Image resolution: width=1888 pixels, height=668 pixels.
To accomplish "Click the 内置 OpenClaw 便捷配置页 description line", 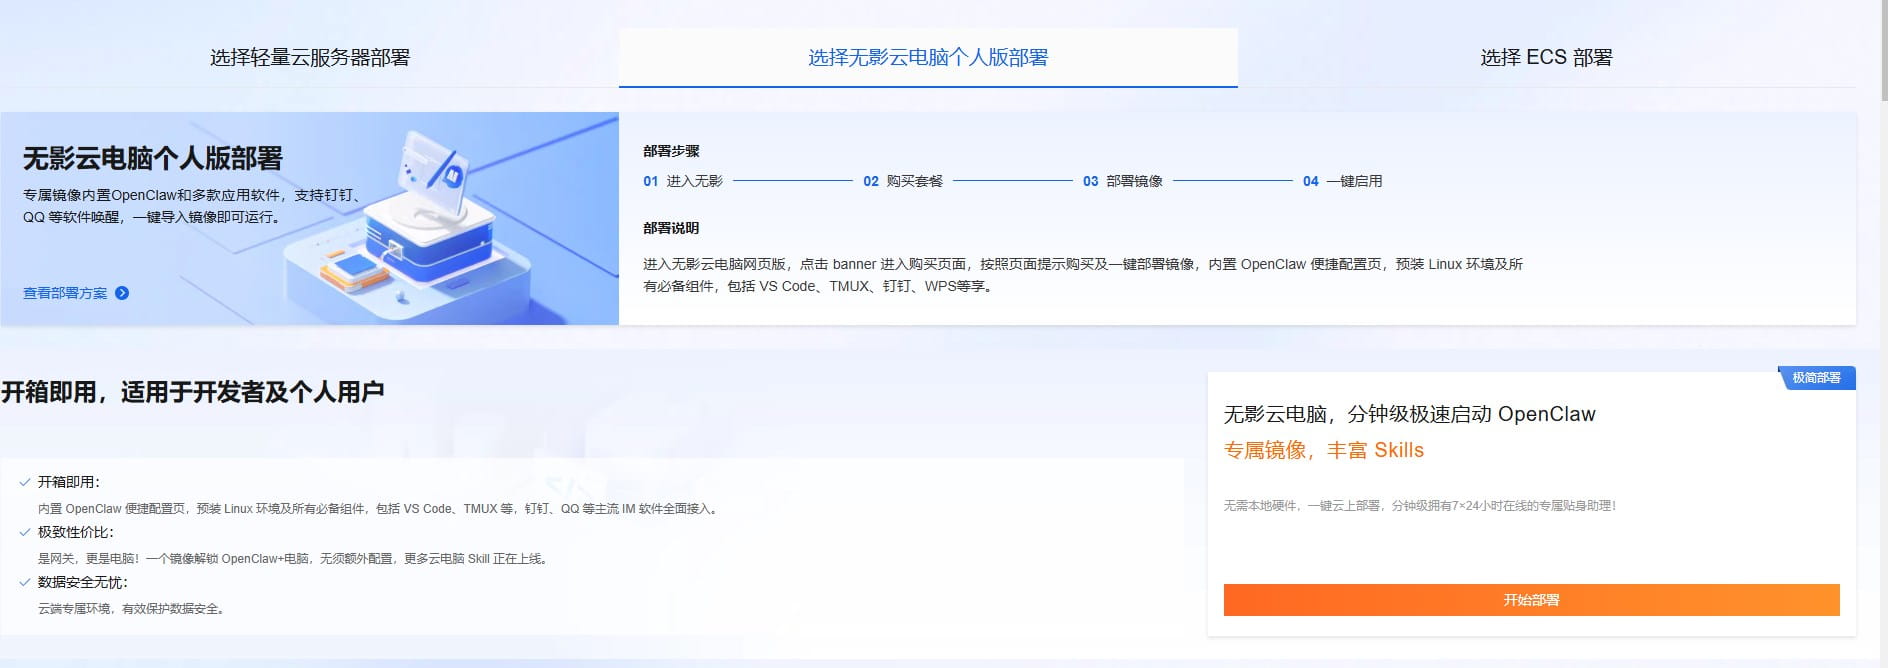I will pyautogui.click(x=378, y=508).
